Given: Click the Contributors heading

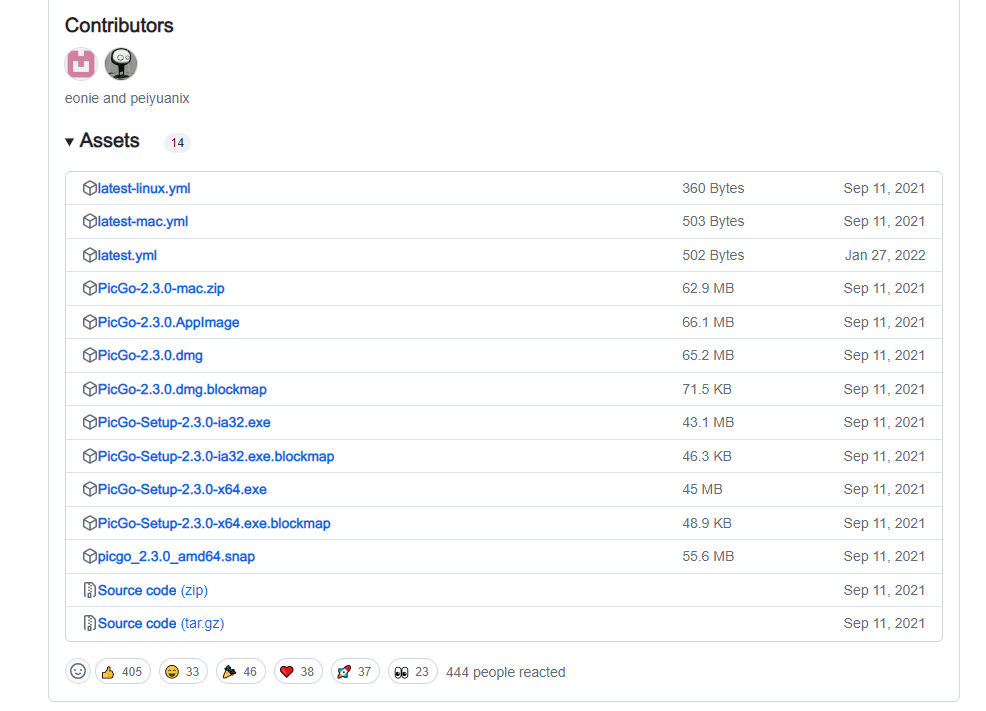Looking at the screenshot, I should (119, 25).
